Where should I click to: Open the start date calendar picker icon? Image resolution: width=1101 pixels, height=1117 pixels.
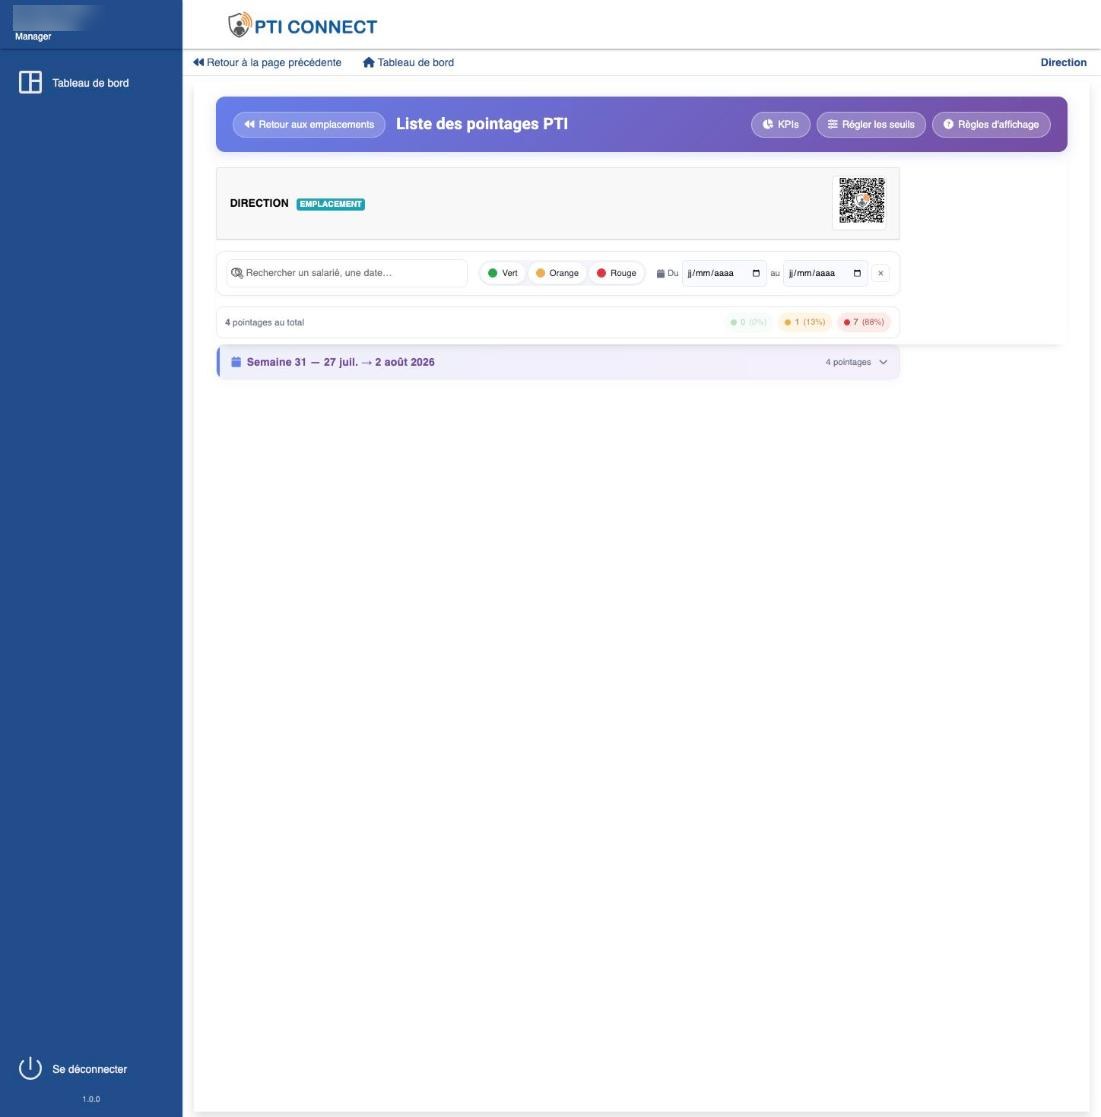click(x=756, y=273)
